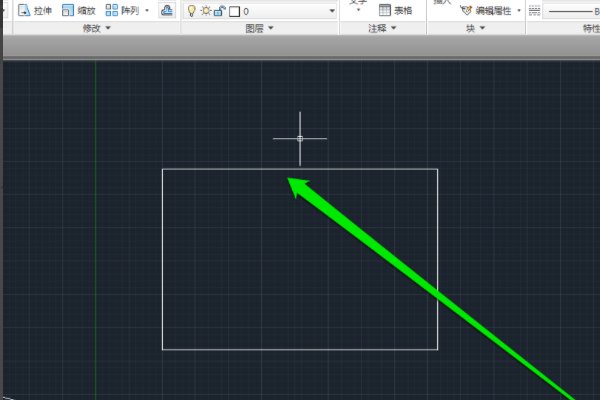Click the layer 0 color swatch
Viewport: 600px width, 400px height.
pyautogui.click(x=234, y=11)
